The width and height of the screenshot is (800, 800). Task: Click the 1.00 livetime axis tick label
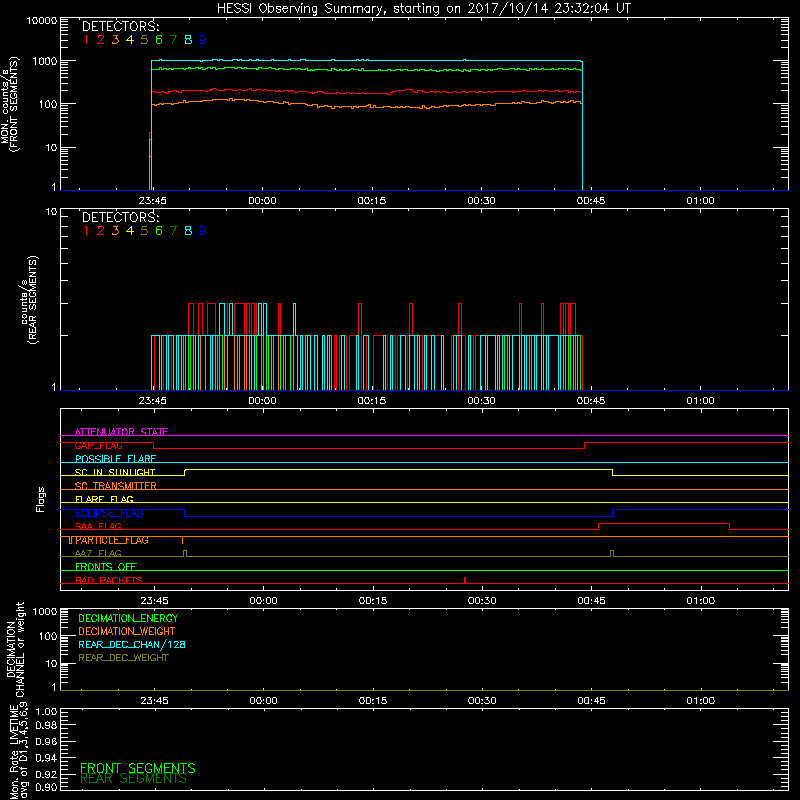click(46, 712)
